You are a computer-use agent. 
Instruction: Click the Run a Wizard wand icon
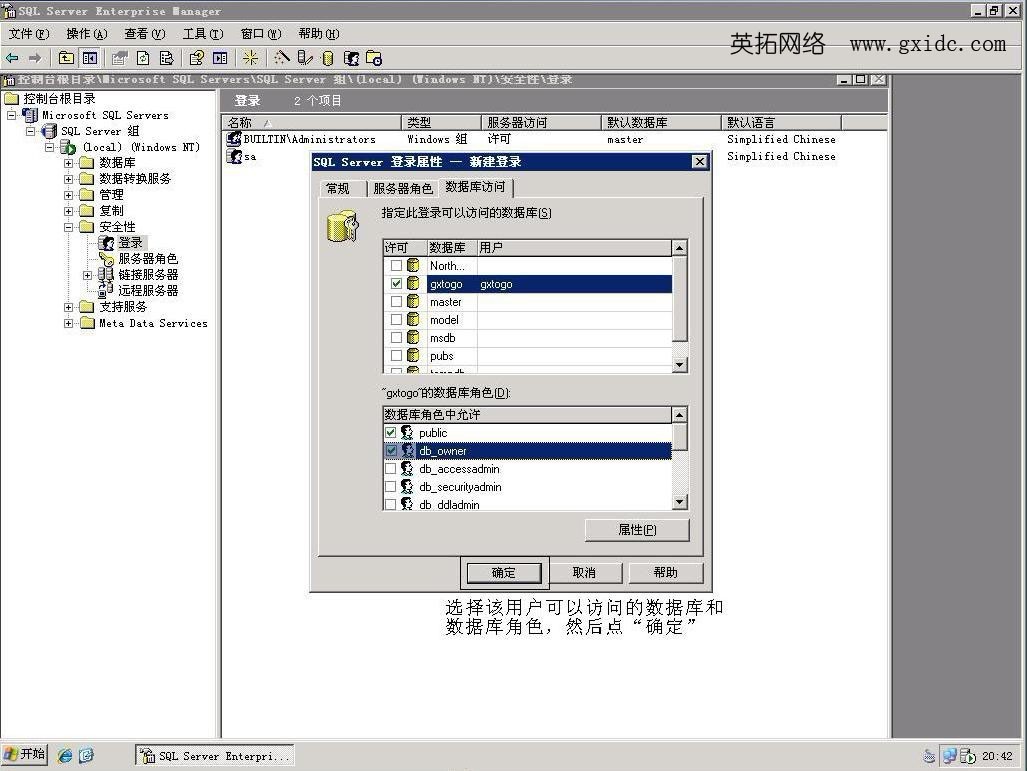[282, 58]
